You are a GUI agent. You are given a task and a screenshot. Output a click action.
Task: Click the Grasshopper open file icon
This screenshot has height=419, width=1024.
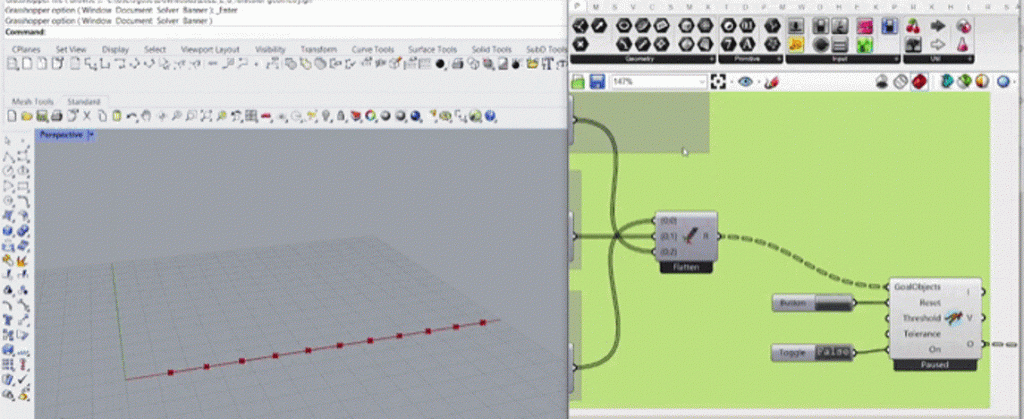tap(579, 82)
